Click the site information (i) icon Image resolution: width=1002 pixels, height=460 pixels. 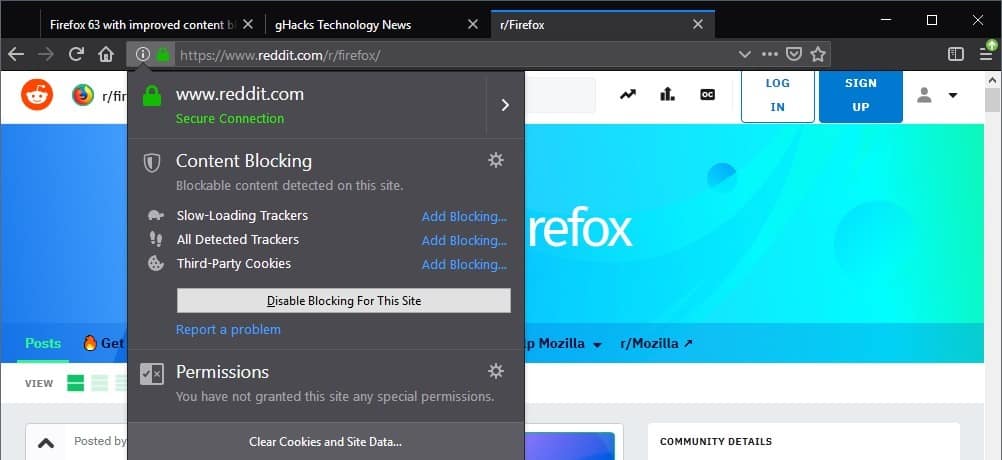click(143, 55)
